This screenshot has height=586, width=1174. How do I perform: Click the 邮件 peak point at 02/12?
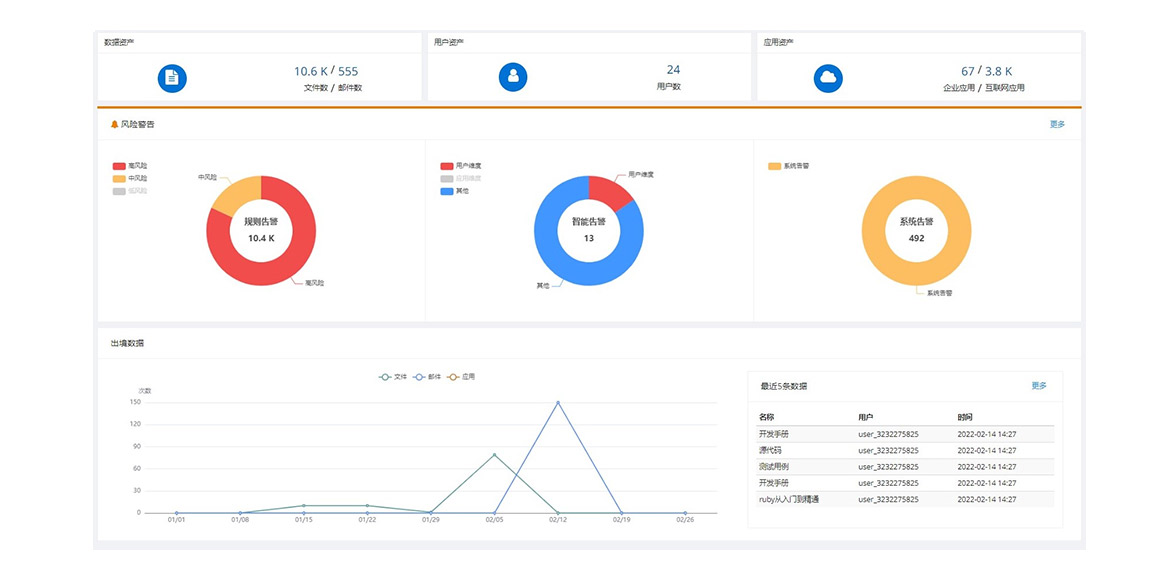(558, 402)
